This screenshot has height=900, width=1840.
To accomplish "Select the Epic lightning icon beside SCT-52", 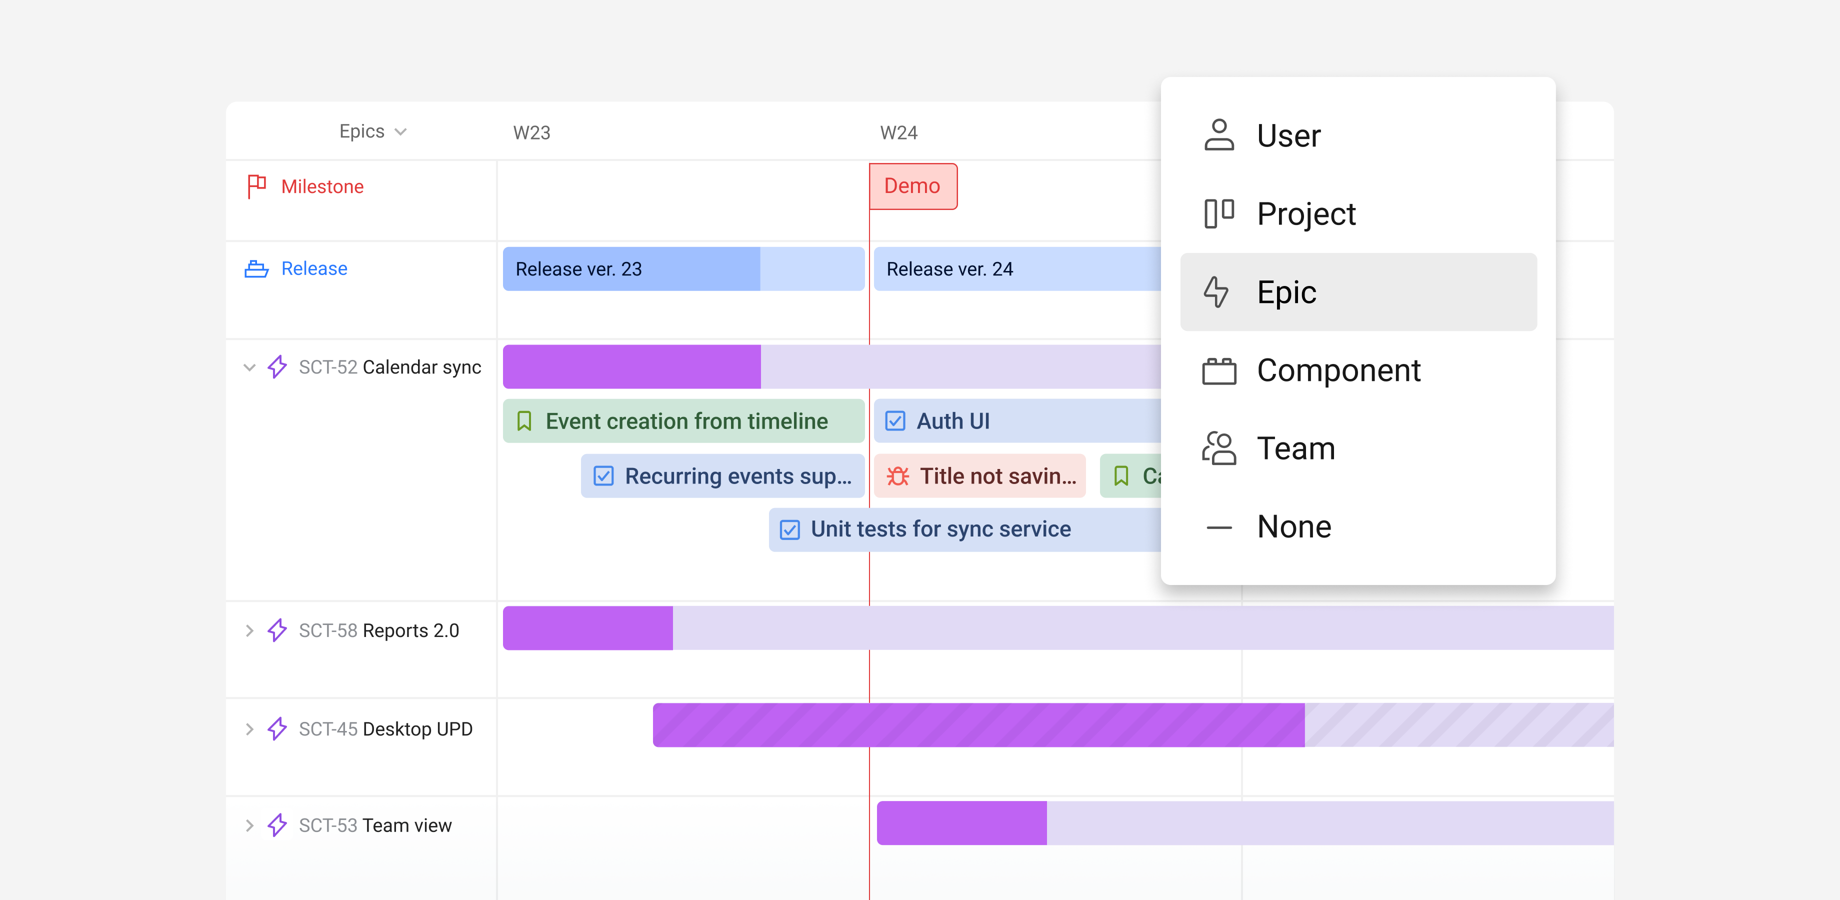I will [276, 367].
